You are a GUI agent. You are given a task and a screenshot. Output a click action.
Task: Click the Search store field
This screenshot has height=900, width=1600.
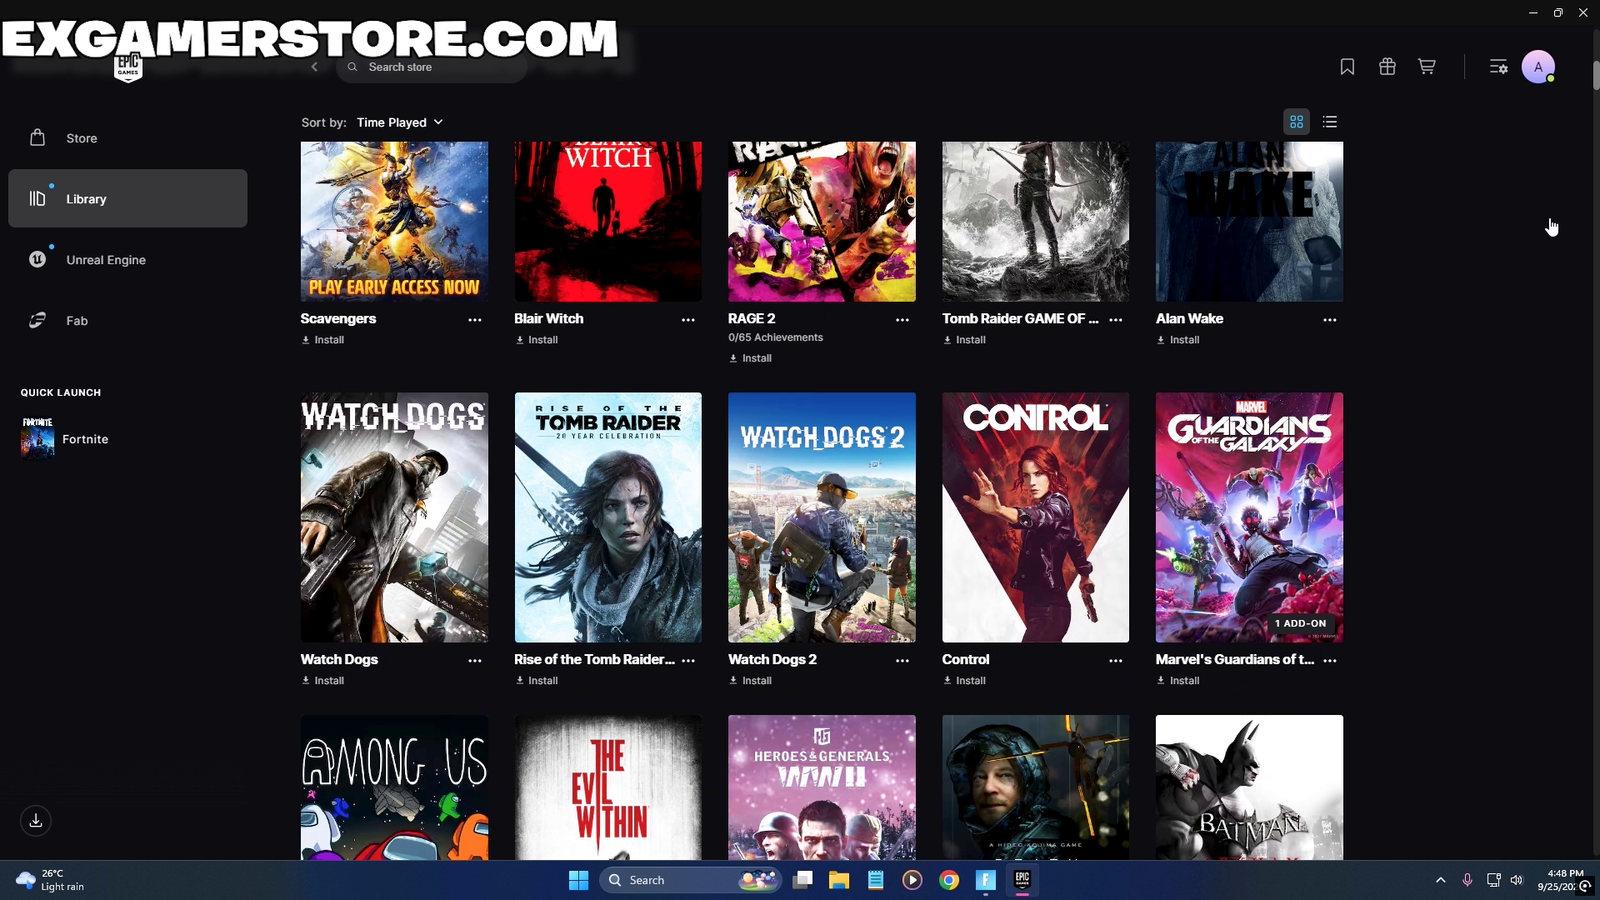(432, 67)
